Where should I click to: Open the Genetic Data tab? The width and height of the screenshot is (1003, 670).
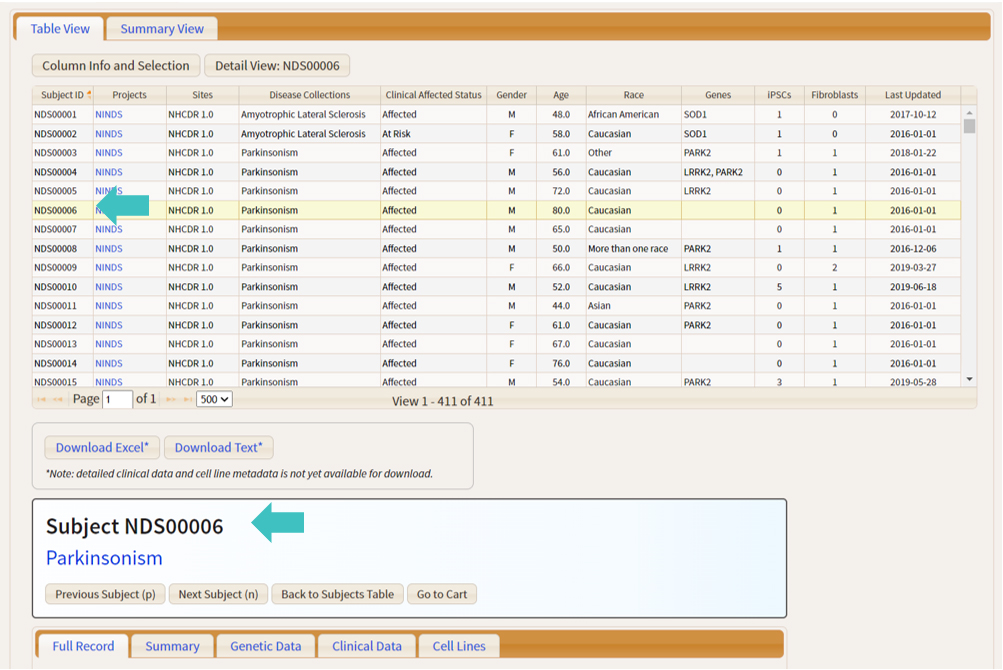[265, 646]
